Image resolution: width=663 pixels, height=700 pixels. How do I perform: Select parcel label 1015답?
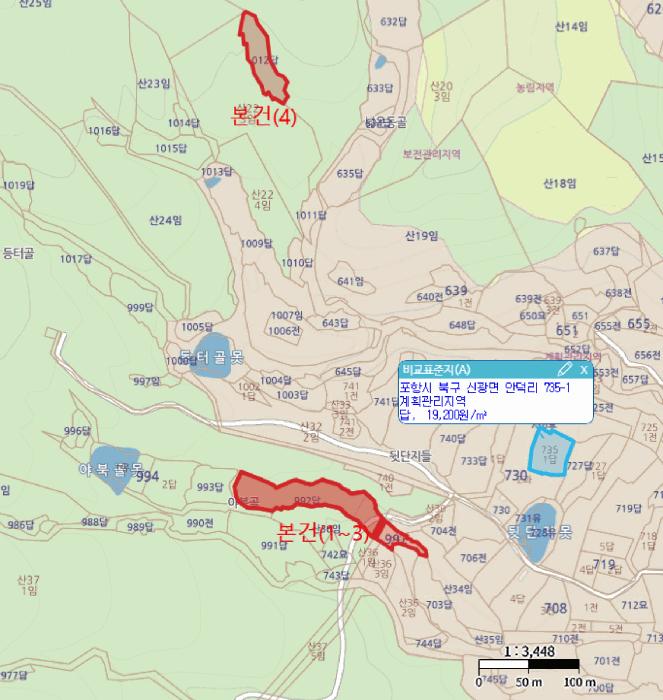pos(171,148)
